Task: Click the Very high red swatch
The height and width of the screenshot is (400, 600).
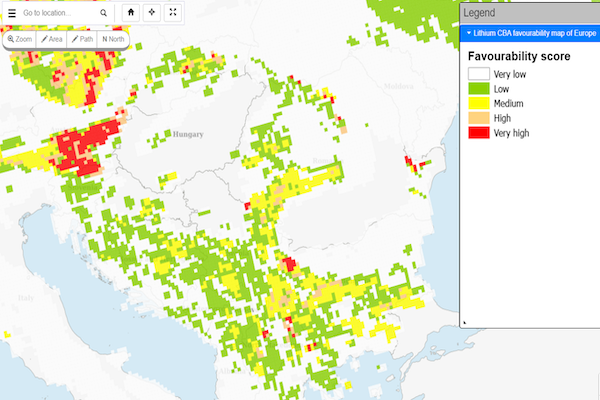Action: (479, 134)
